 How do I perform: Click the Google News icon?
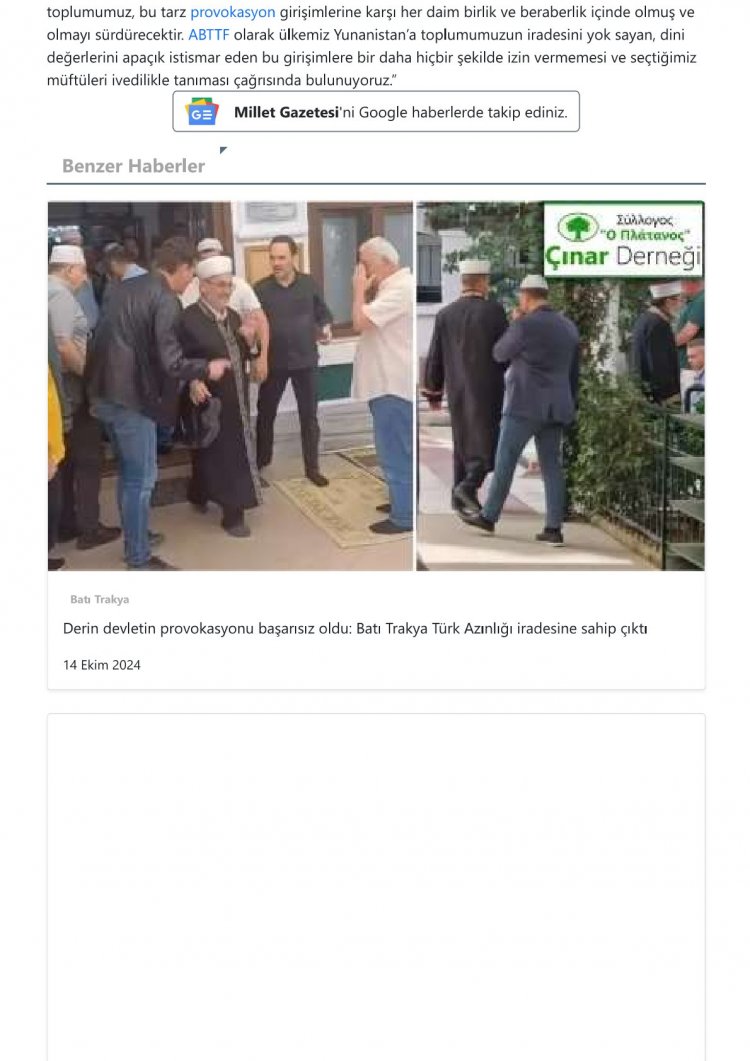202,112
